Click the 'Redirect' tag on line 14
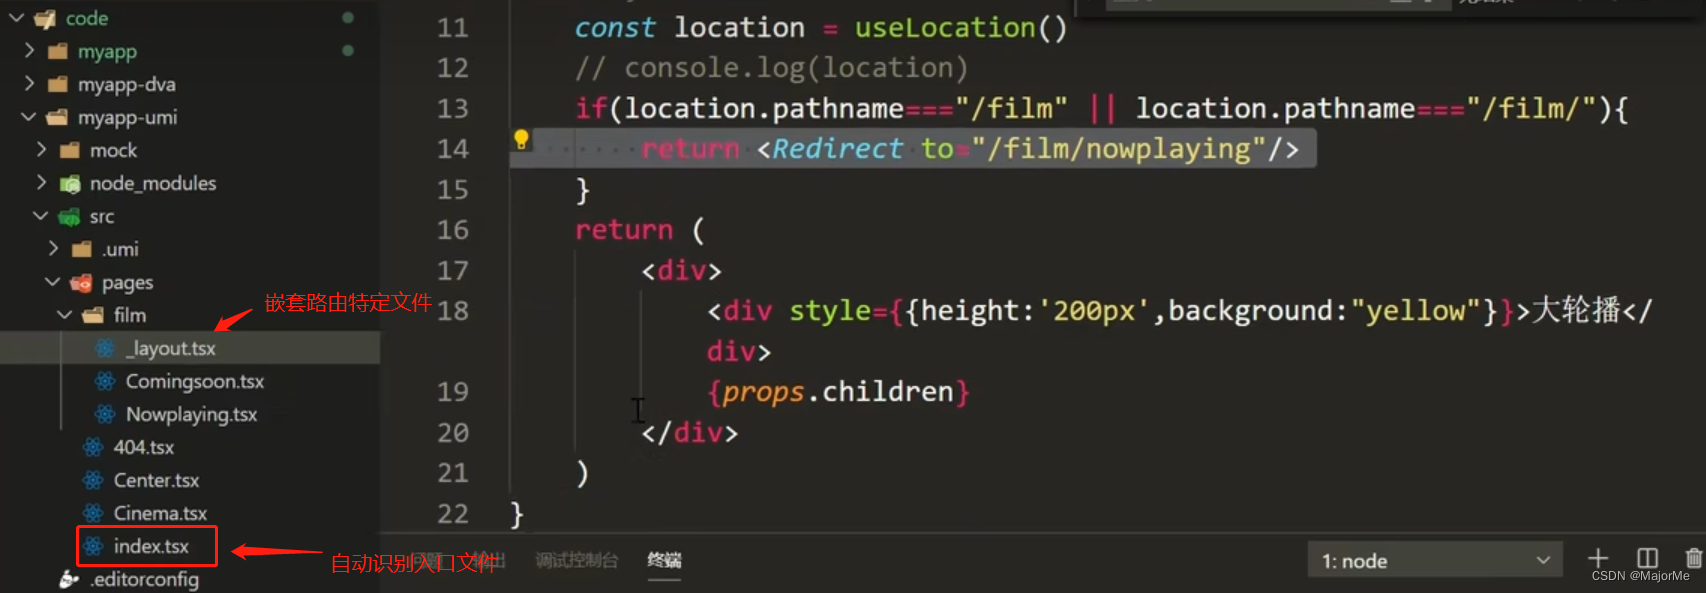Viewport: 1706px width, 593px height. 838,149
